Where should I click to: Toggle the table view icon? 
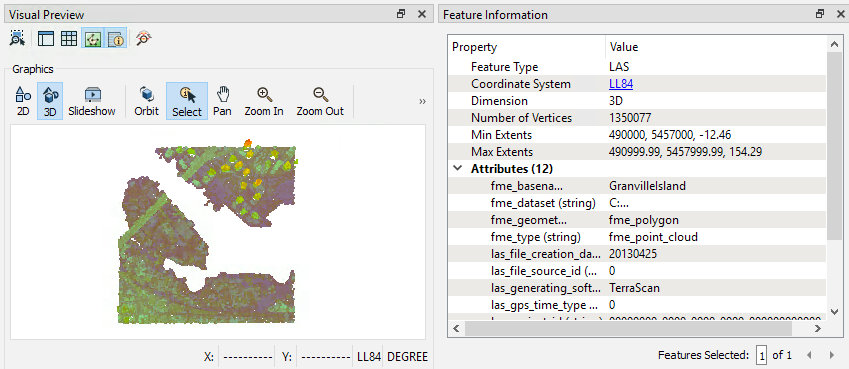(x=69, y=38)
